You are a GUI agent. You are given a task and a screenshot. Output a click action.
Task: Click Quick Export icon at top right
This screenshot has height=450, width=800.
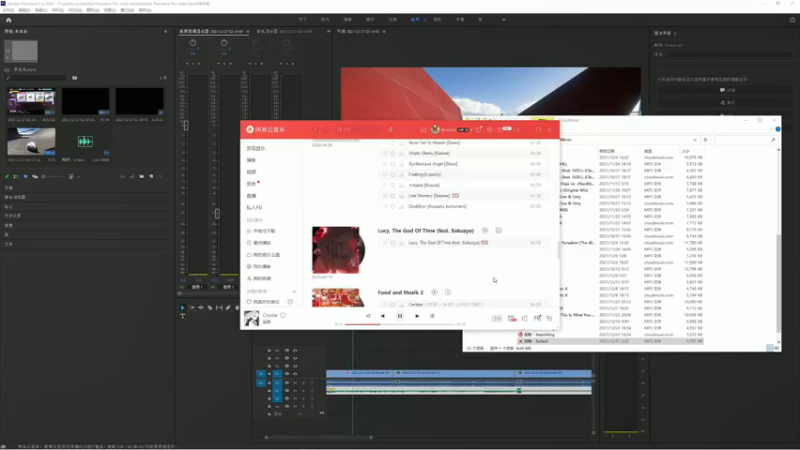pyautogui.click(x=792, y=20)
